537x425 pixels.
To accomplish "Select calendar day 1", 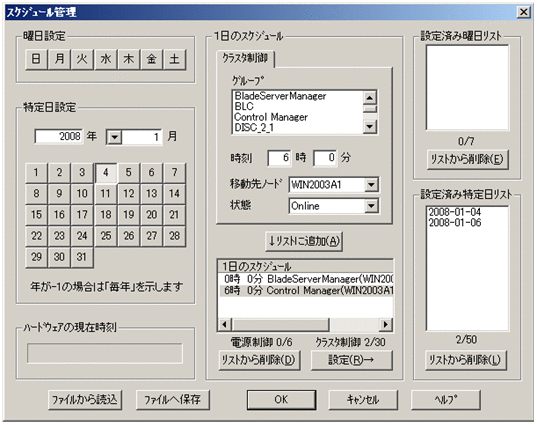I will [x=36, y=173].
